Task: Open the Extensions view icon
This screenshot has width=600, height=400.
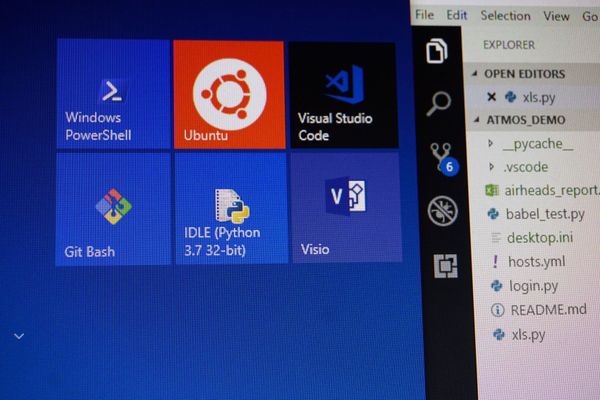Action: pos(446,266)
